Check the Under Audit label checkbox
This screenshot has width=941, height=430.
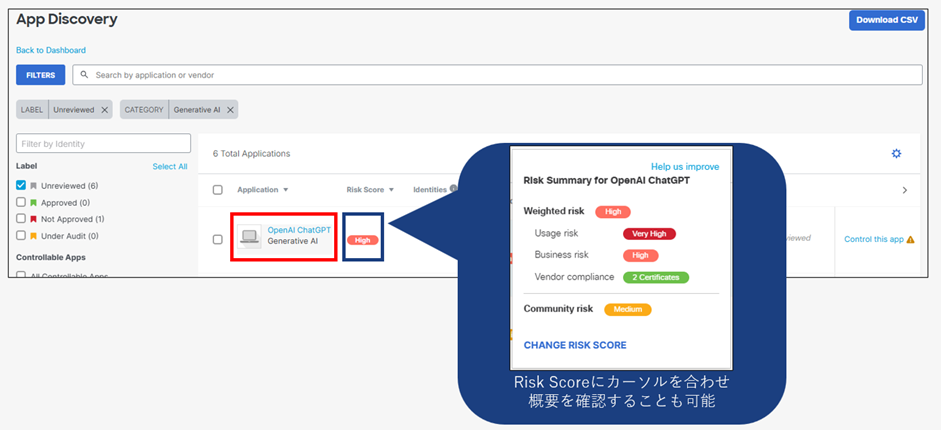coord(21,236)
